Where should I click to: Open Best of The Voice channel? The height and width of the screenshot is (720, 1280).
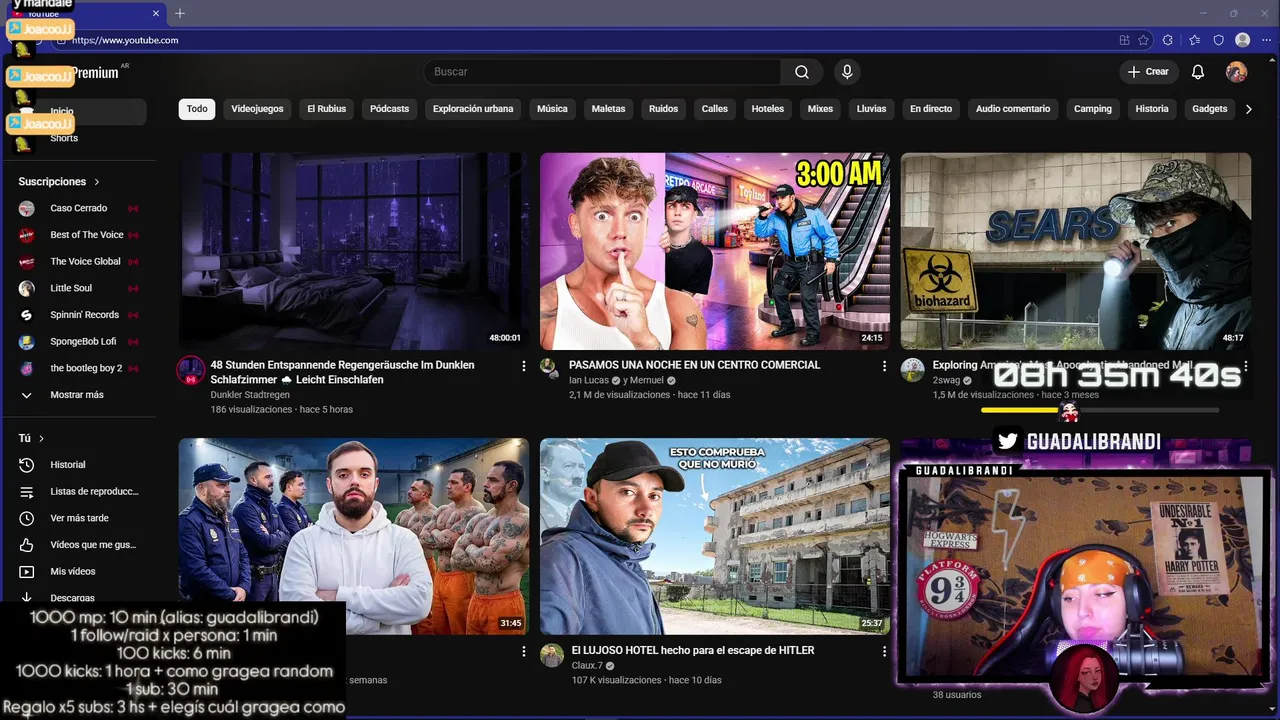point(78,235)
